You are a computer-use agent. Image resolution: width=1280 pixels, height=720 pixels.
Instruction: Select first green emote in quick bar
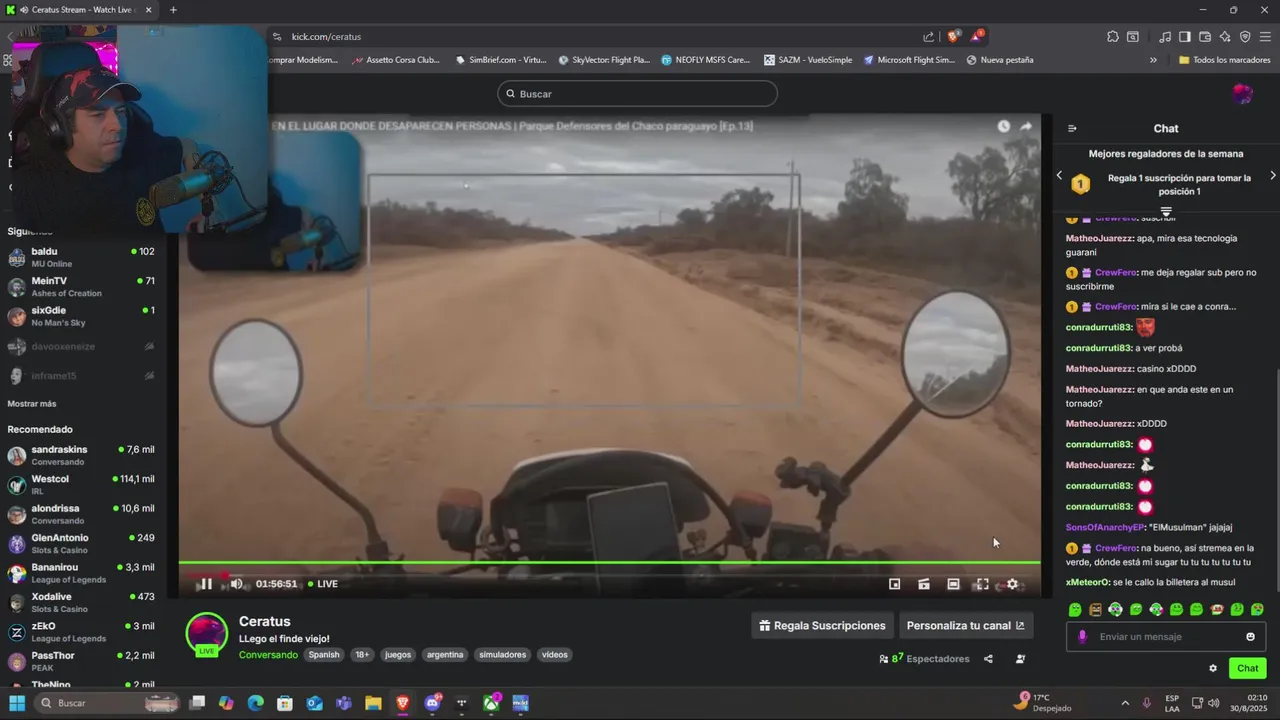point(1075,609)
